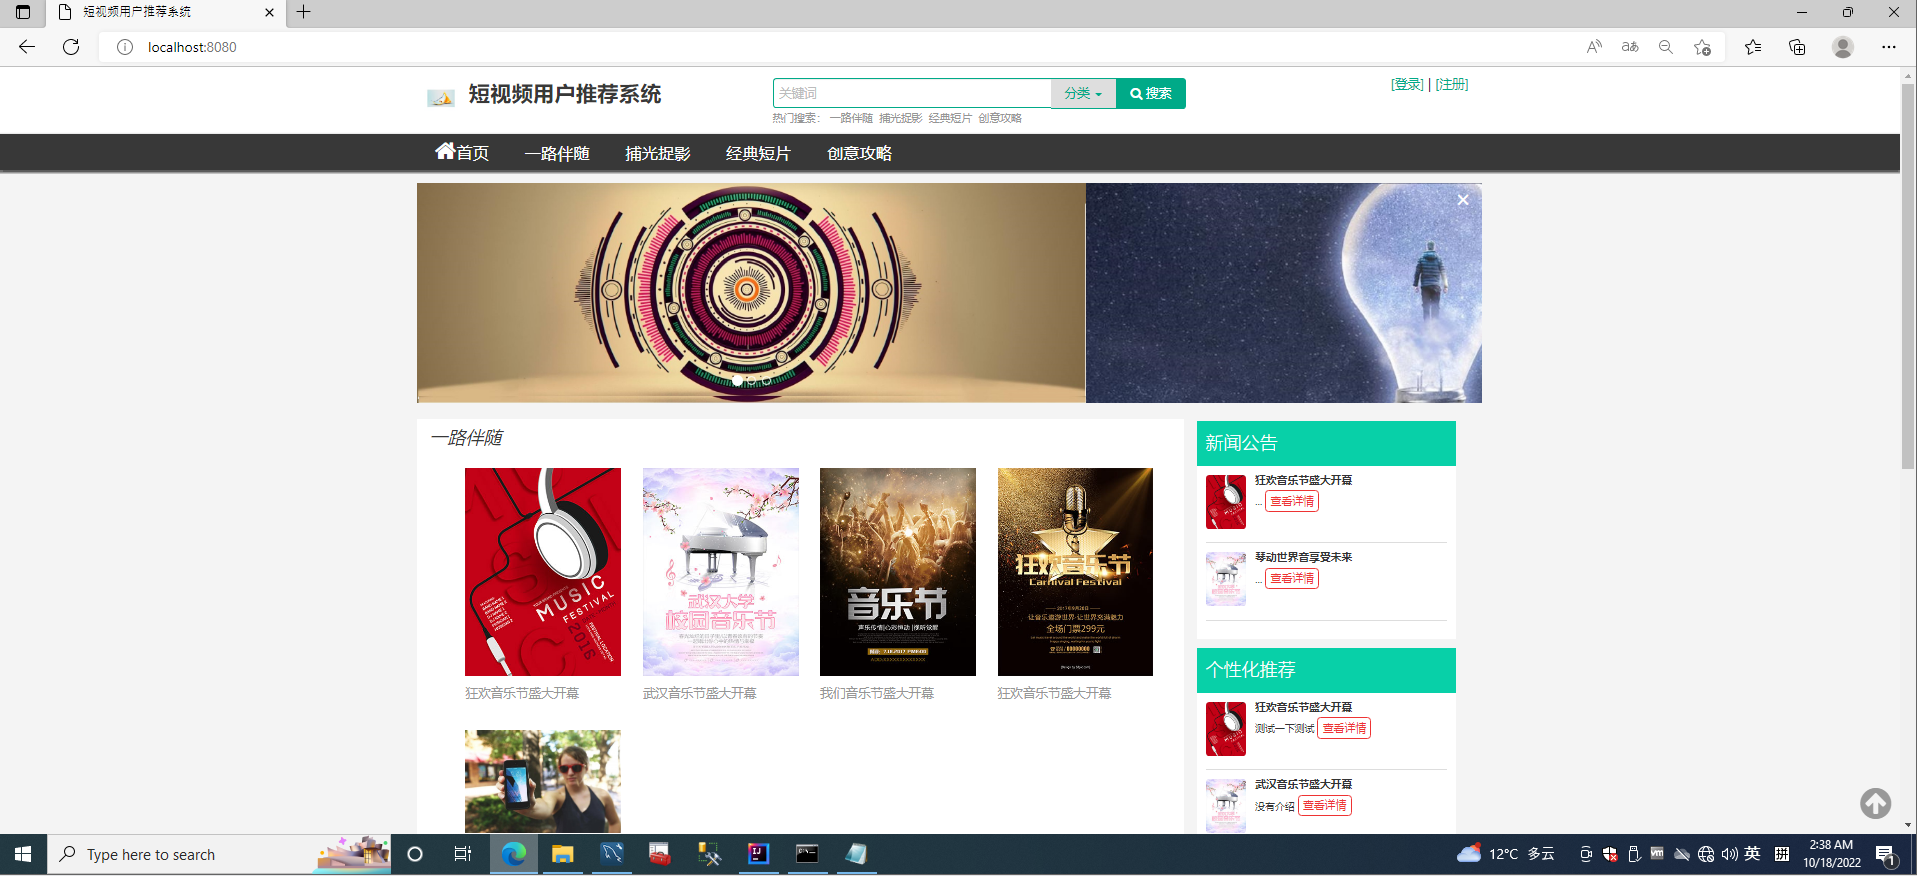The width and height of the screenshot is (1917, 876).
Task: Click hot search link 捕光捉影
Action: (x=900, y=118)
